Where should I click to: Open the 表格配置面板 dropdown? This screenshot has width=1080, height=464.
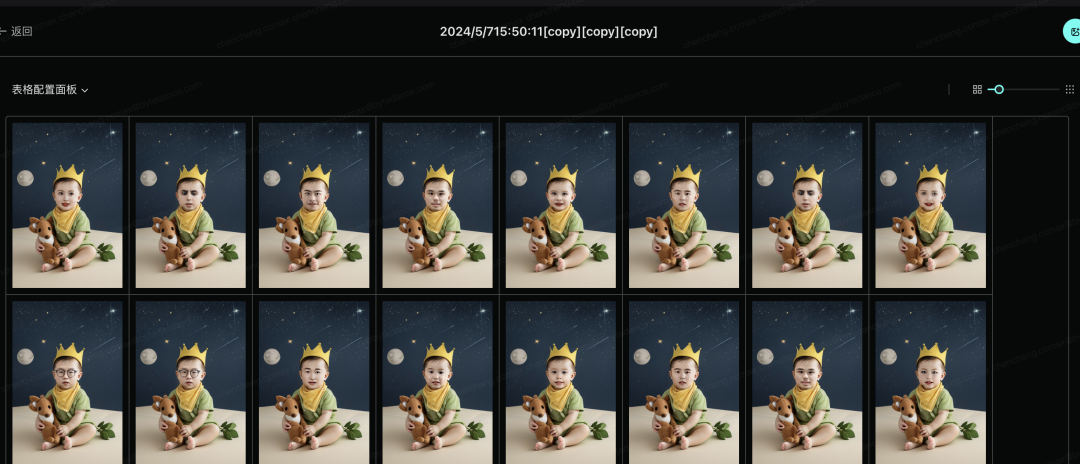(50, 89)
